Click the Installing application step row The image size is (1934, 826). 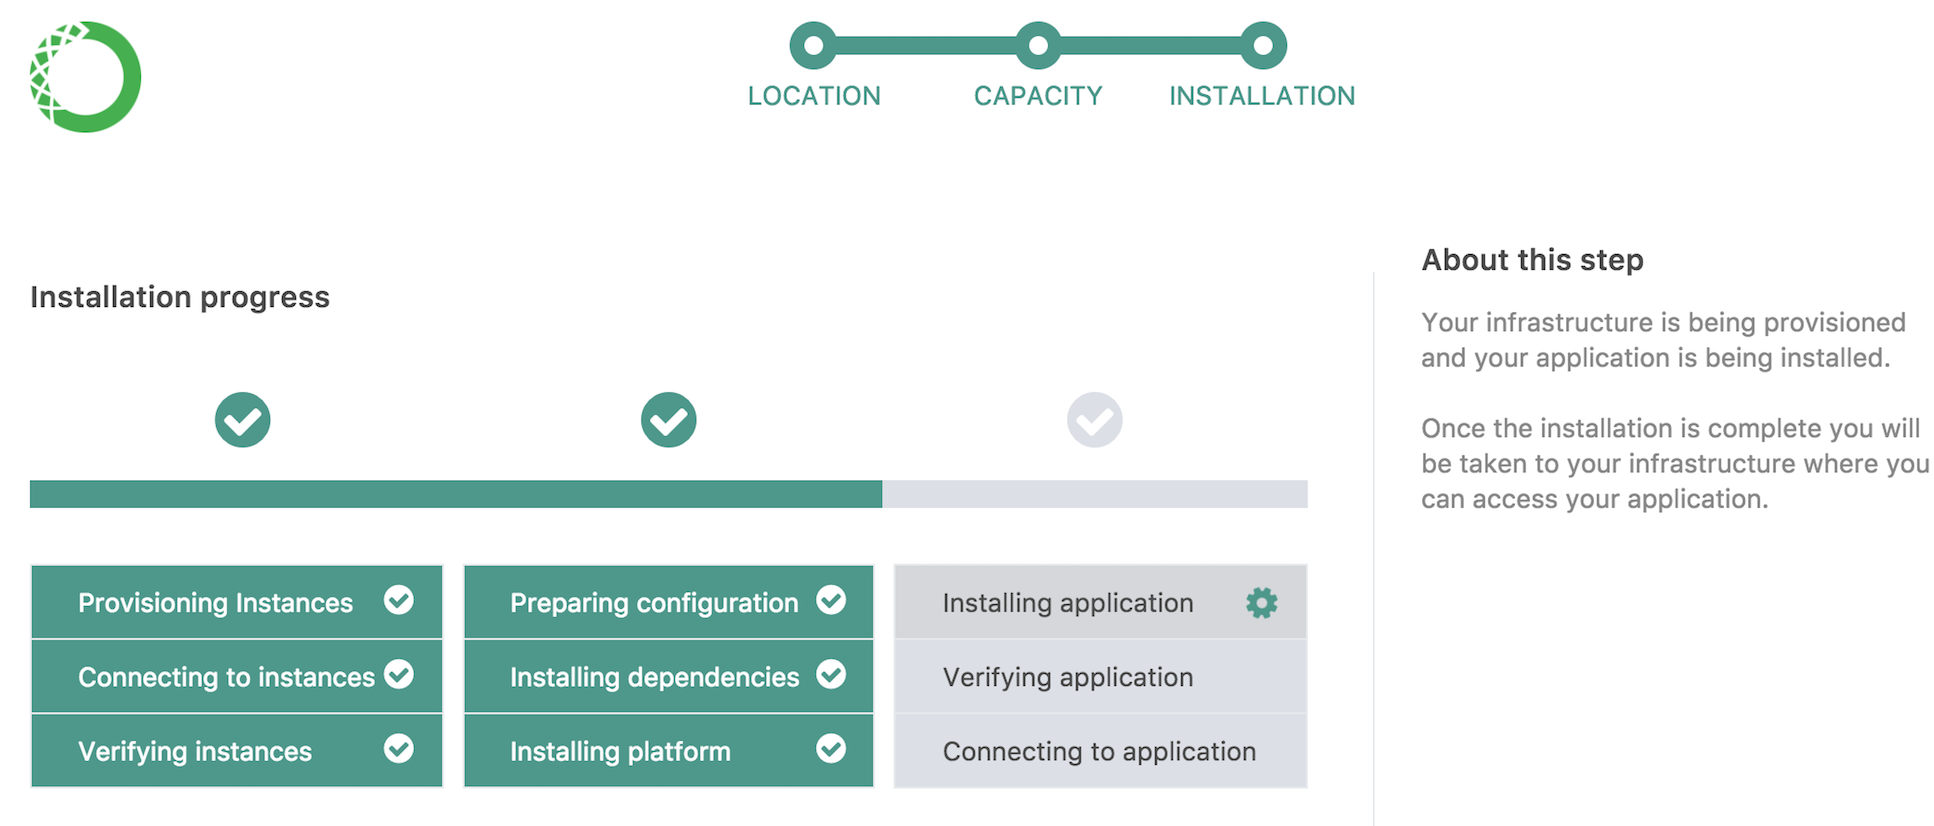(1068, 603)
